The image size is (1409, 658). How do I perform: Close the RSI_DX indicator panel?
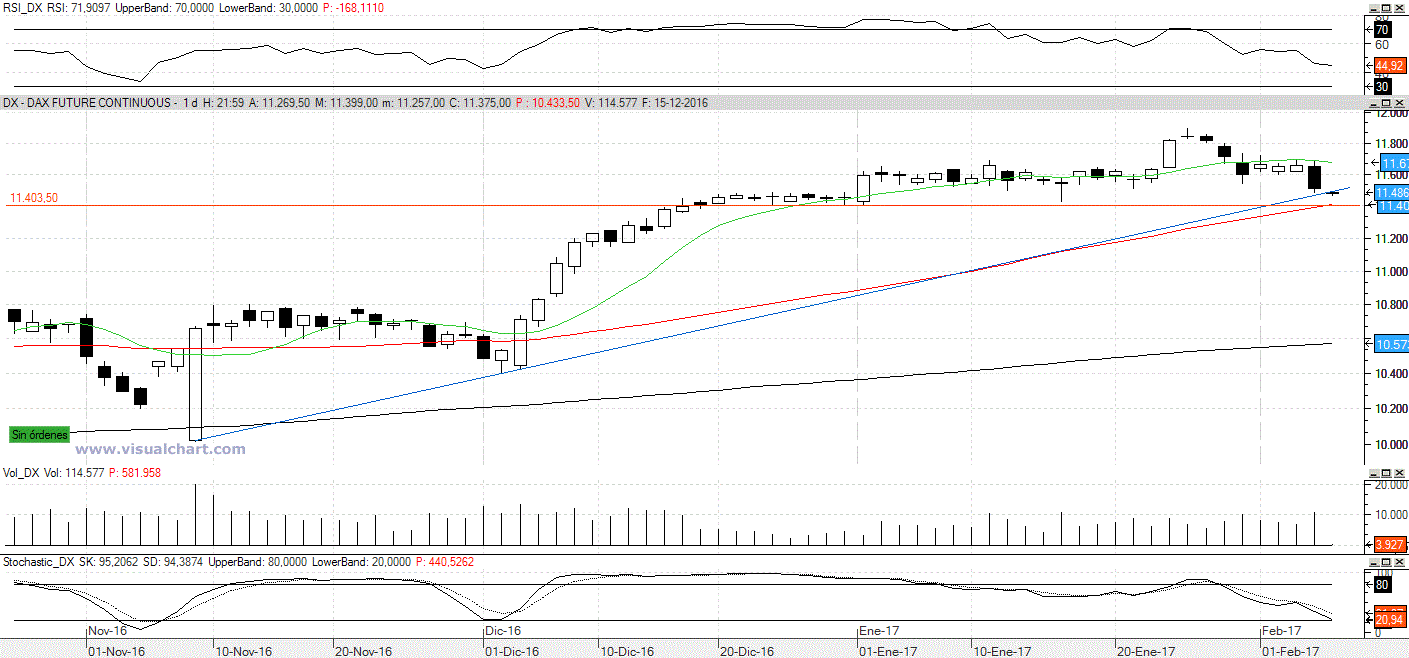(1398, 7)
